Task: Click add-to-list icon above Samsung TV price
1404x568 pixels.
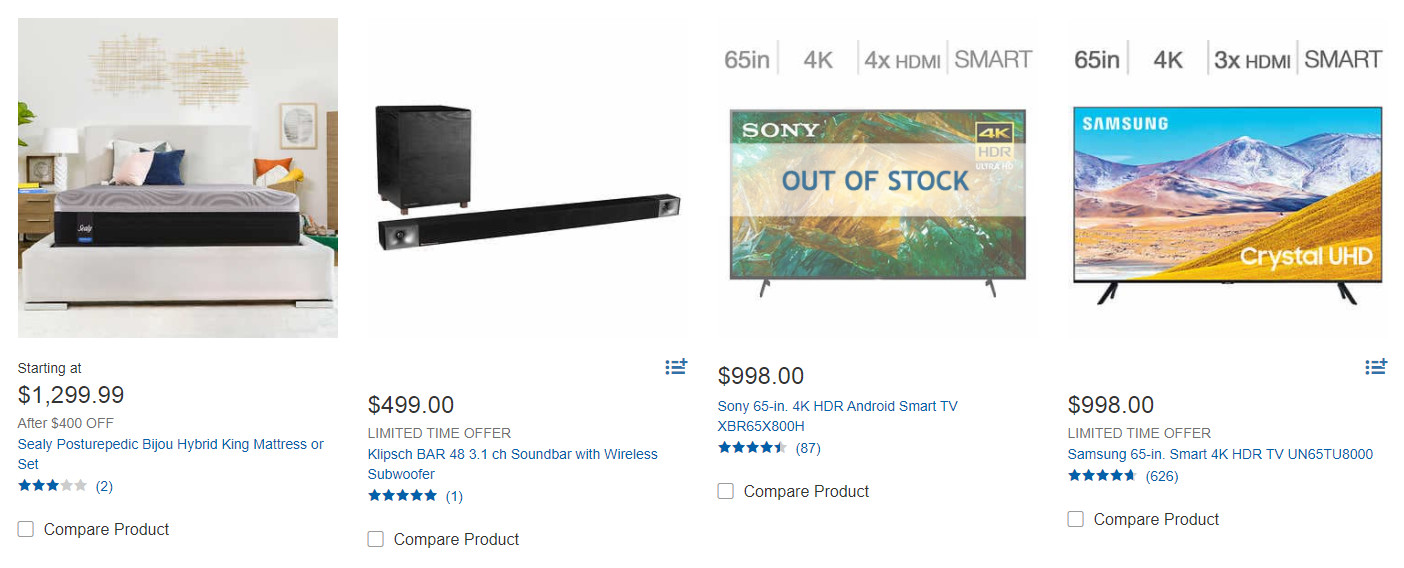Action: (1376, 367)
